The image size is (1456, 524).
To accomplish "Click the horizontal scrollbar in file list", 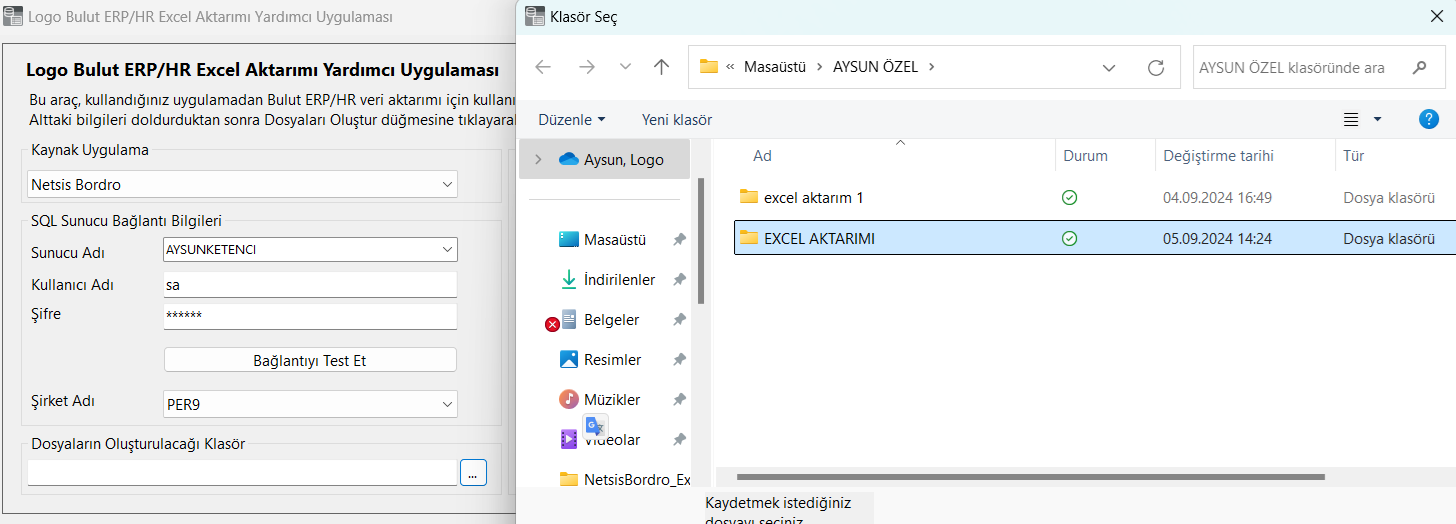I will point(1030,478).
